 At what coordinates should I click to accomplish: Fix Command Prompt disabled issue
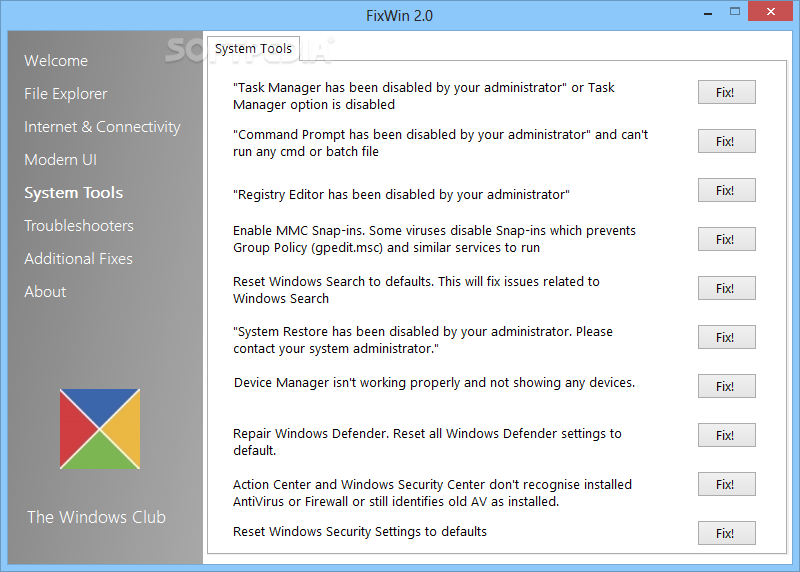[727, 141]
